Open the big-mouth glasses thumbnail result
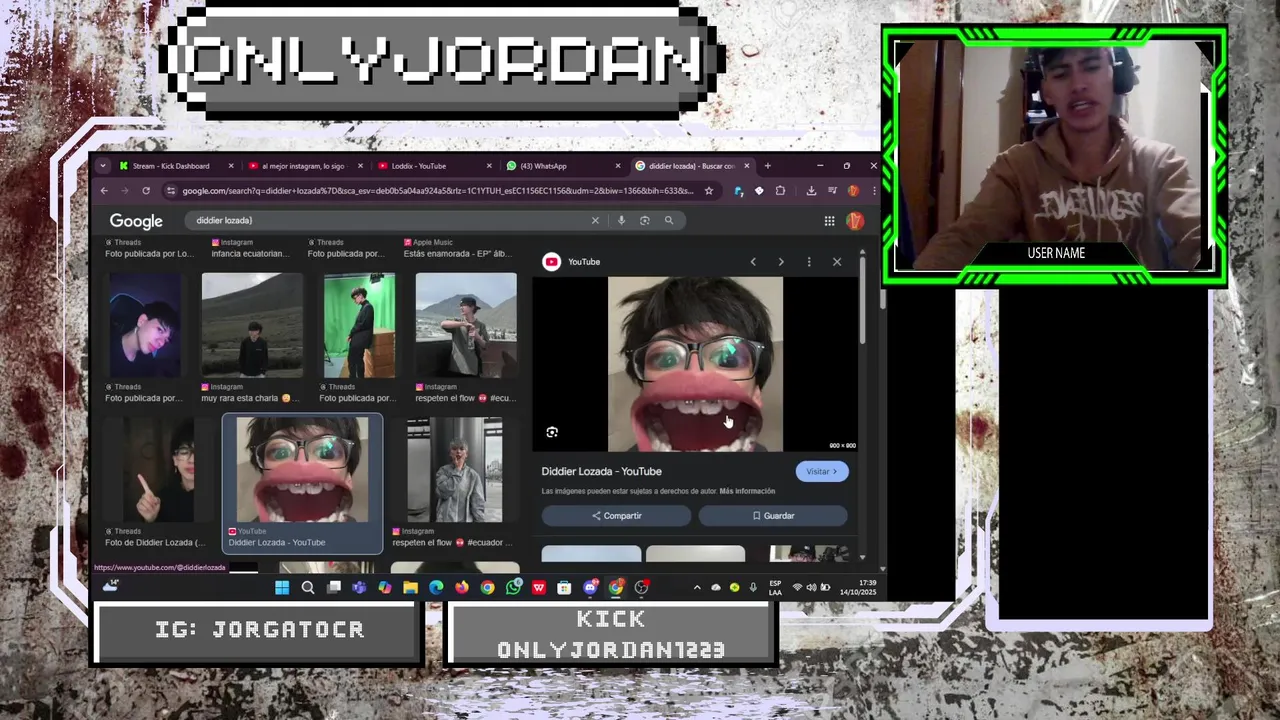This screenshot has width=1280, height=720. pos(302,470)
